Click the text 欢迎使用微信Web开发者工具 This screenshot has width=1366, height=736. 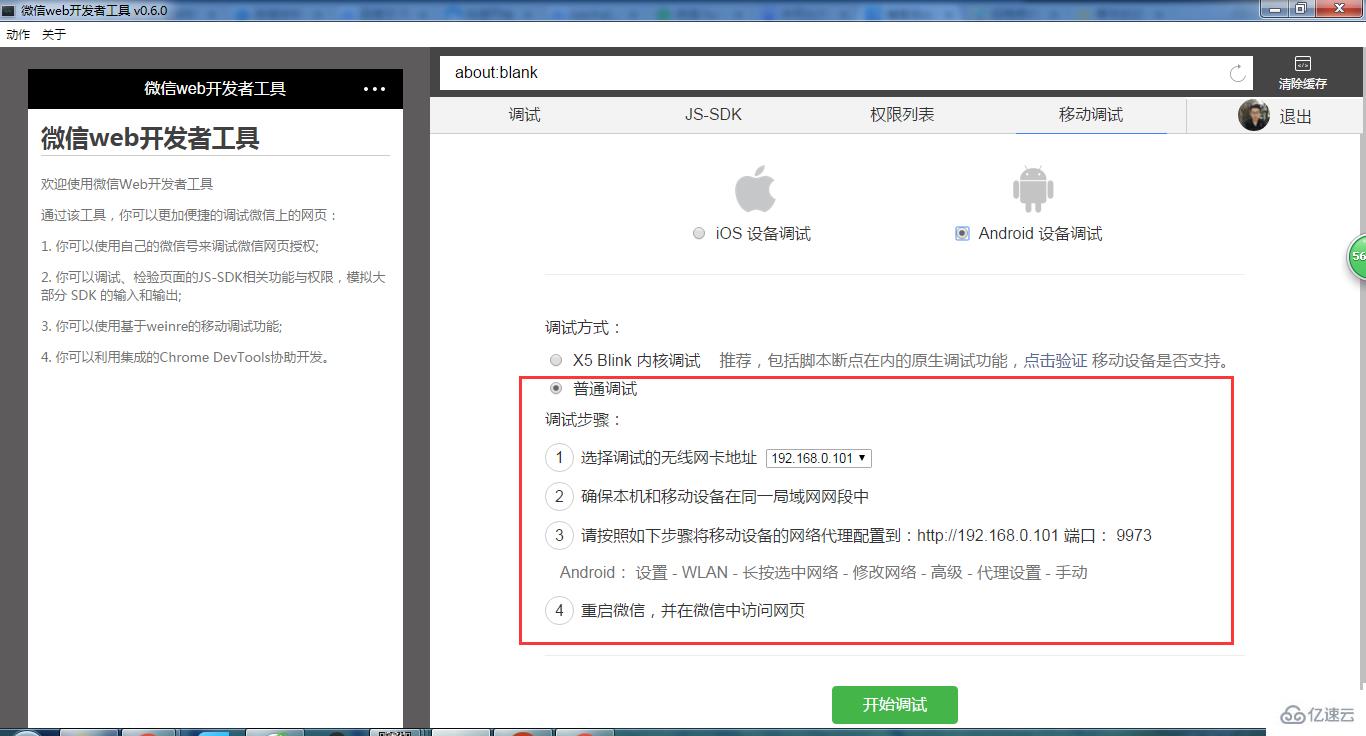pos(127,184)
